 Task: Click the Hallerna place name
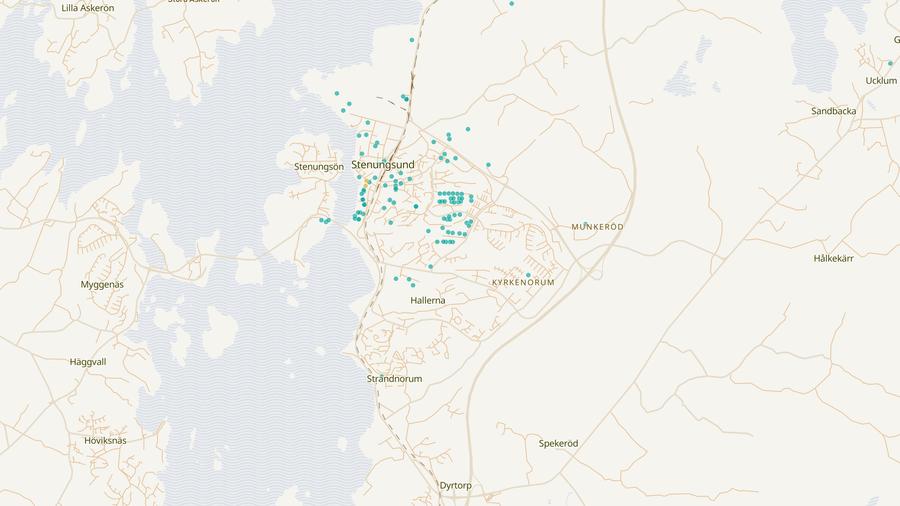pos(428,300)
